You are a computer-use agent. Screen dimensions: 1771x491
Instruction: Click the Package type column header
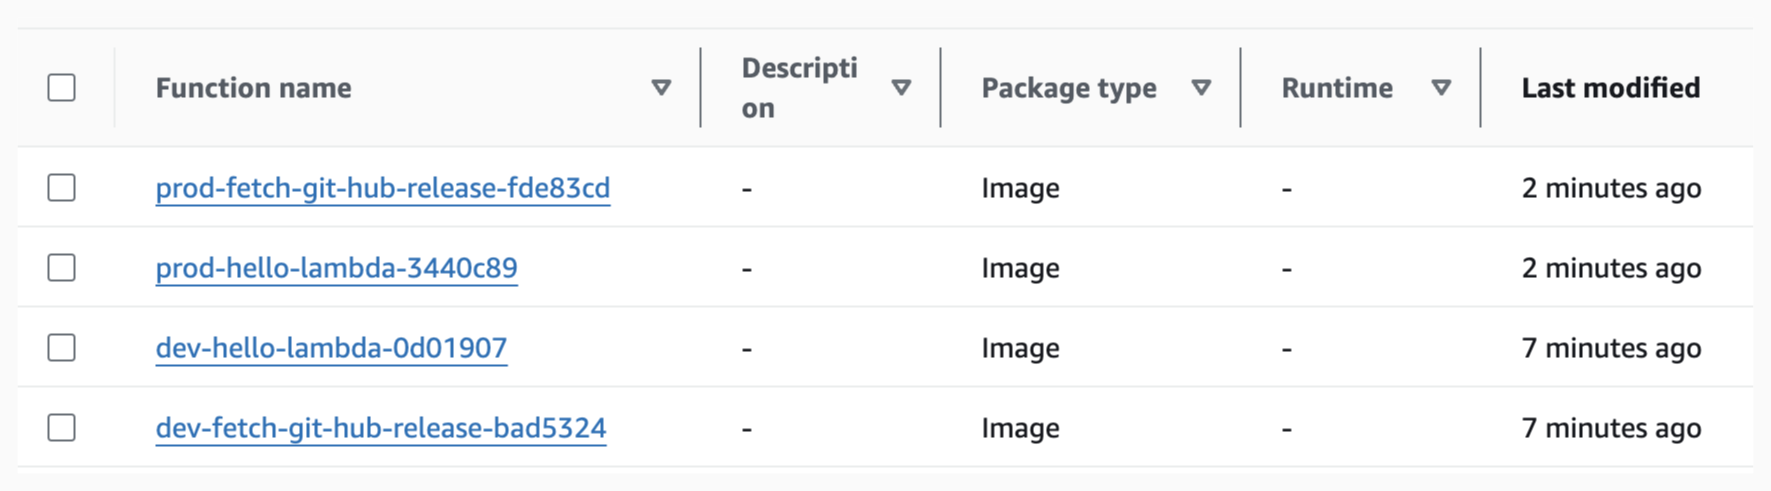1068,88
